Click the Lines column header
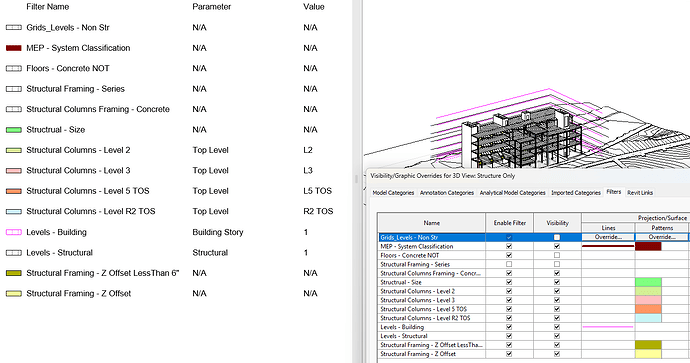690x363 pixels. 608,228
